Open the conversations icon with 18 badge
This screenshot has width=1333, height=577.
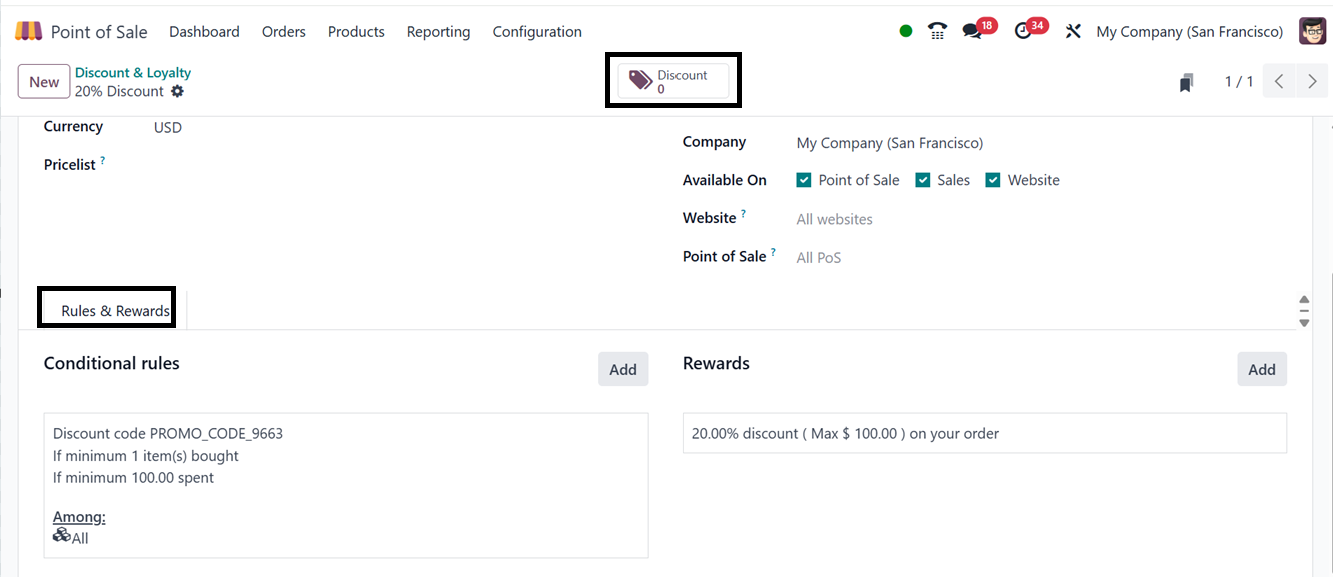click(972, 31)
